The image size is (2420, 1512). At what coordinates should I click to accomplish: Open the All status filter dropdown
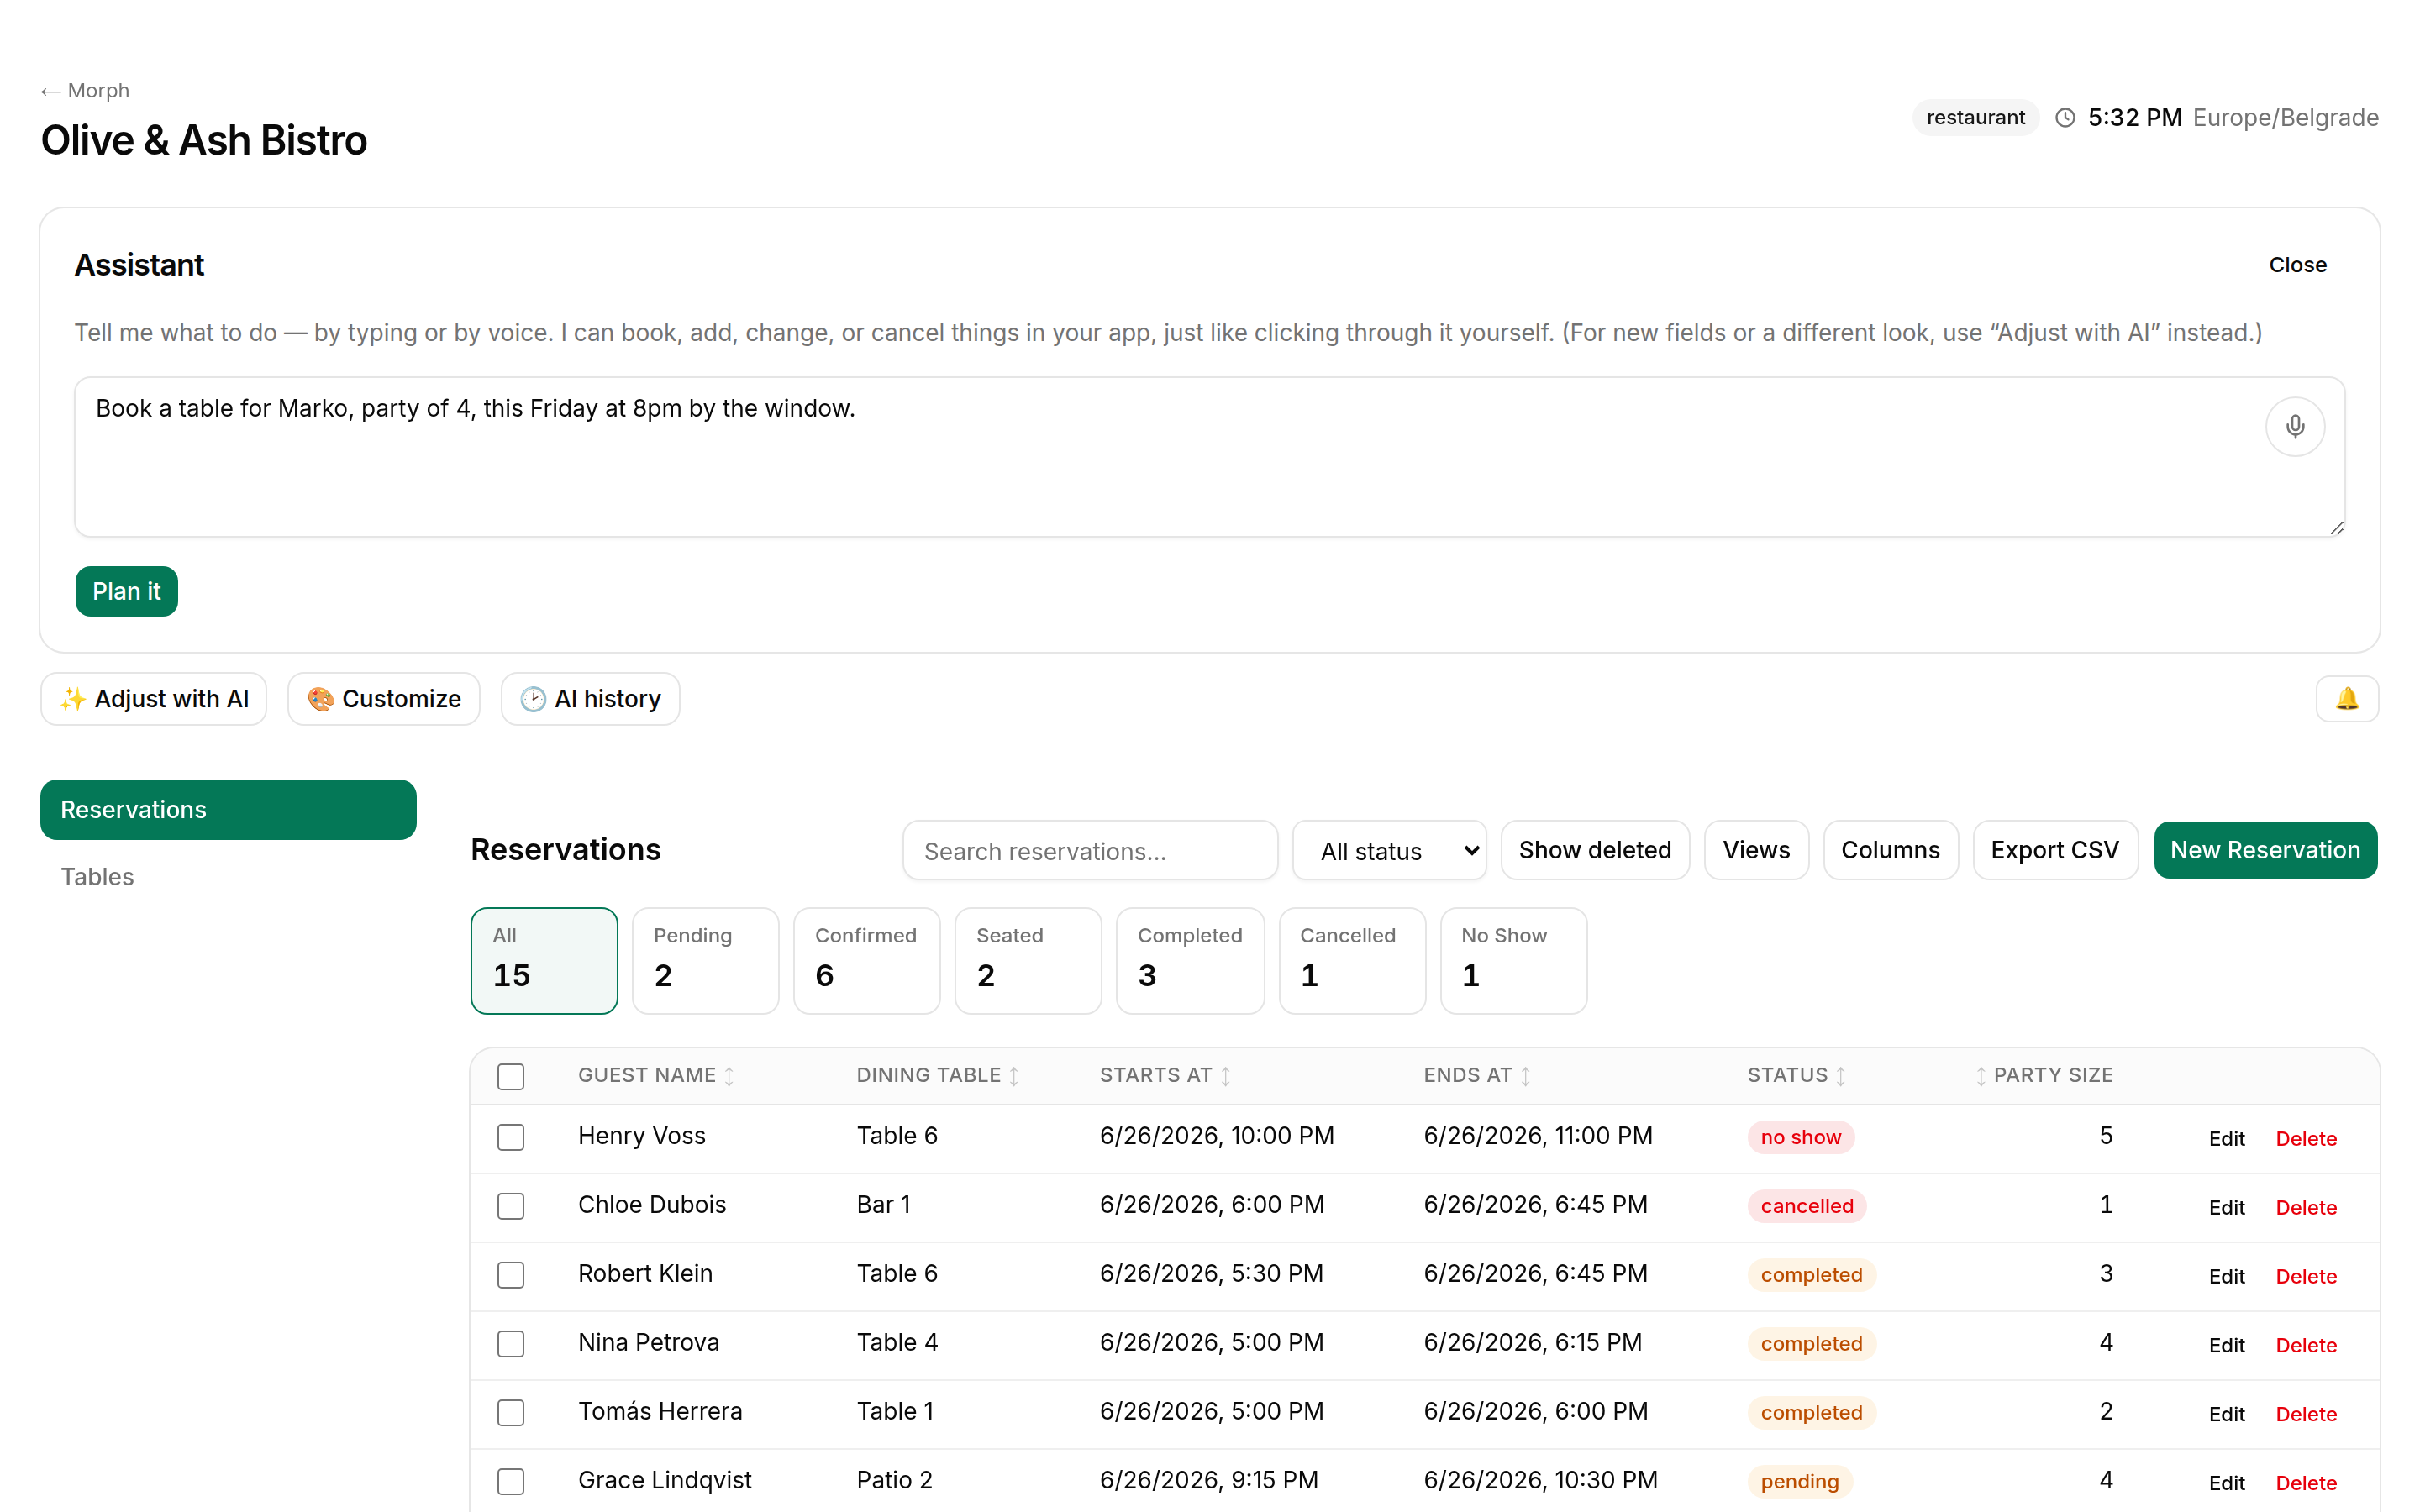coord(1388,851)
